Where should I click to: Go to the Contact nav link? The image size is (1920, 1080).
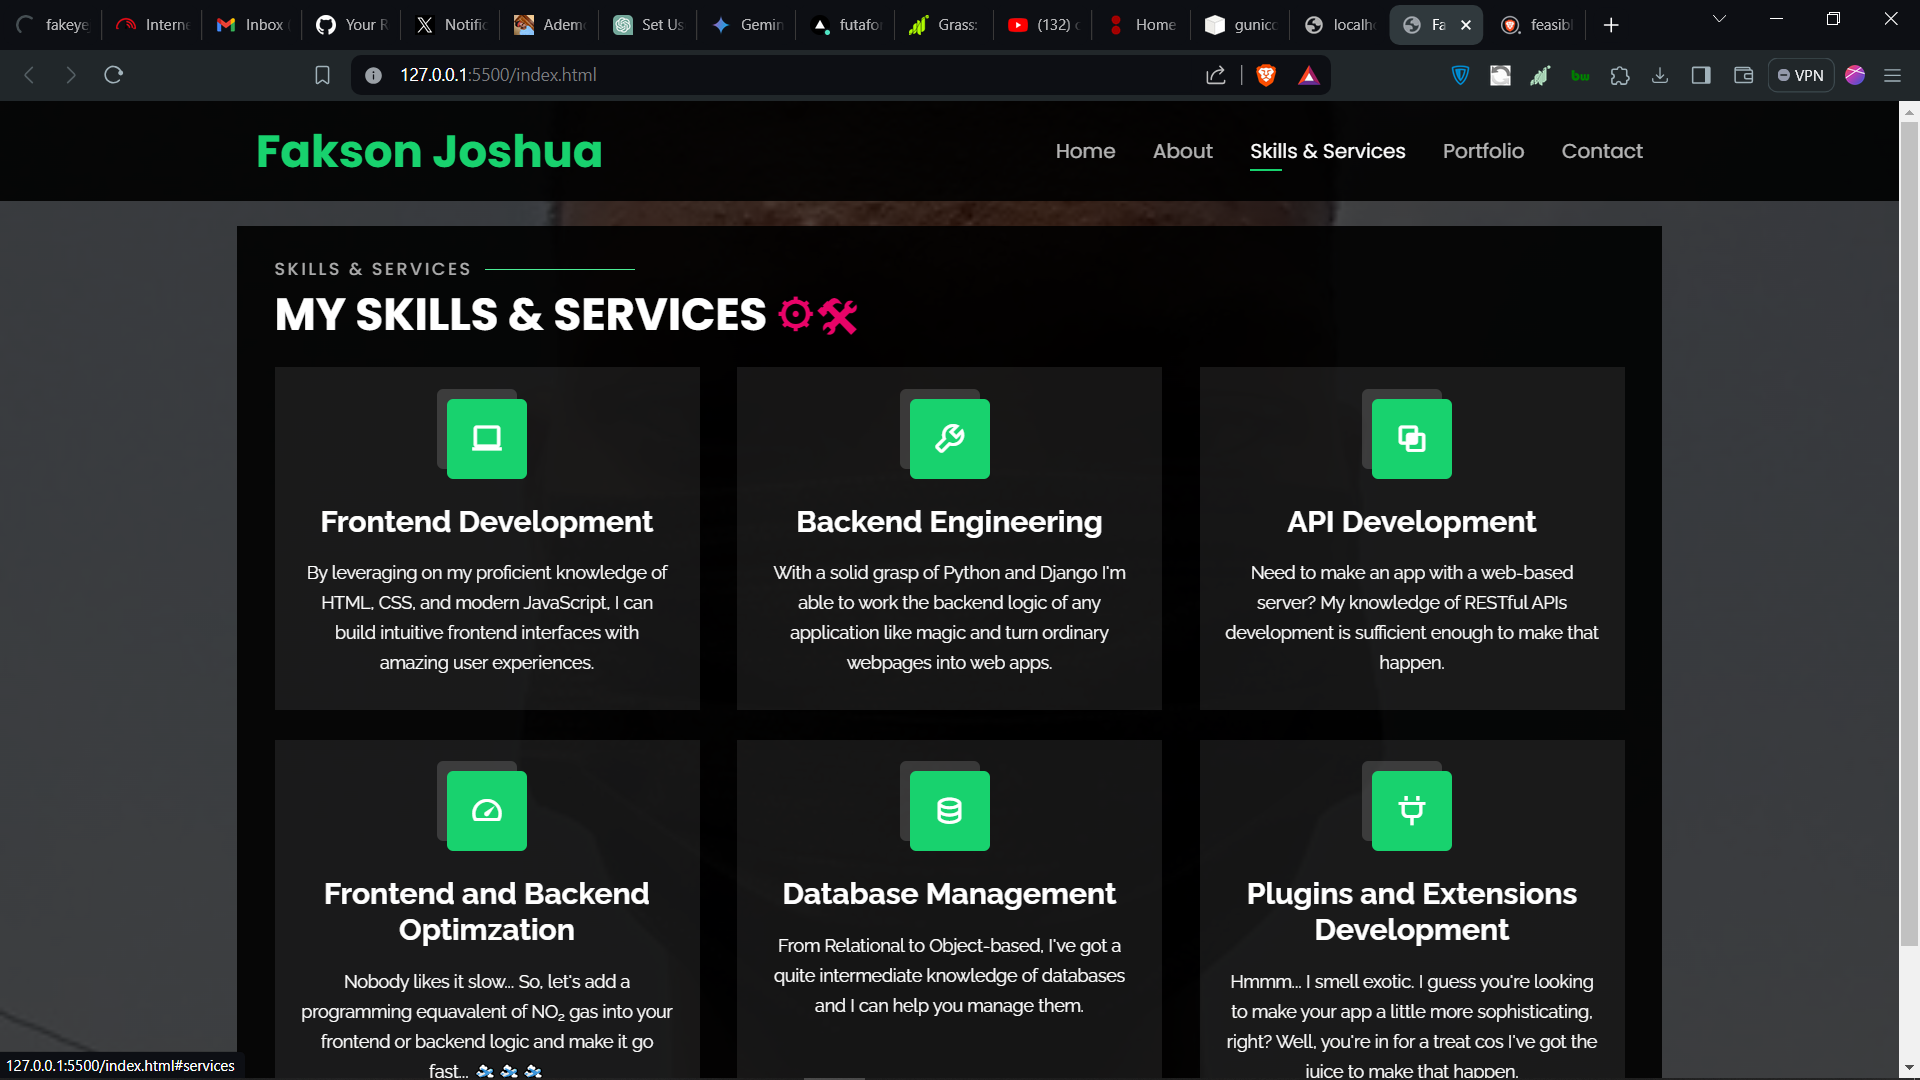(1602, 151)
